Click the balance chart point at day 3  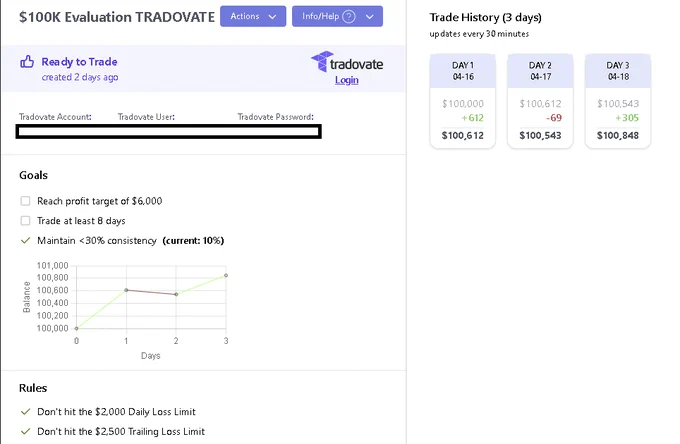coord(226,275)
